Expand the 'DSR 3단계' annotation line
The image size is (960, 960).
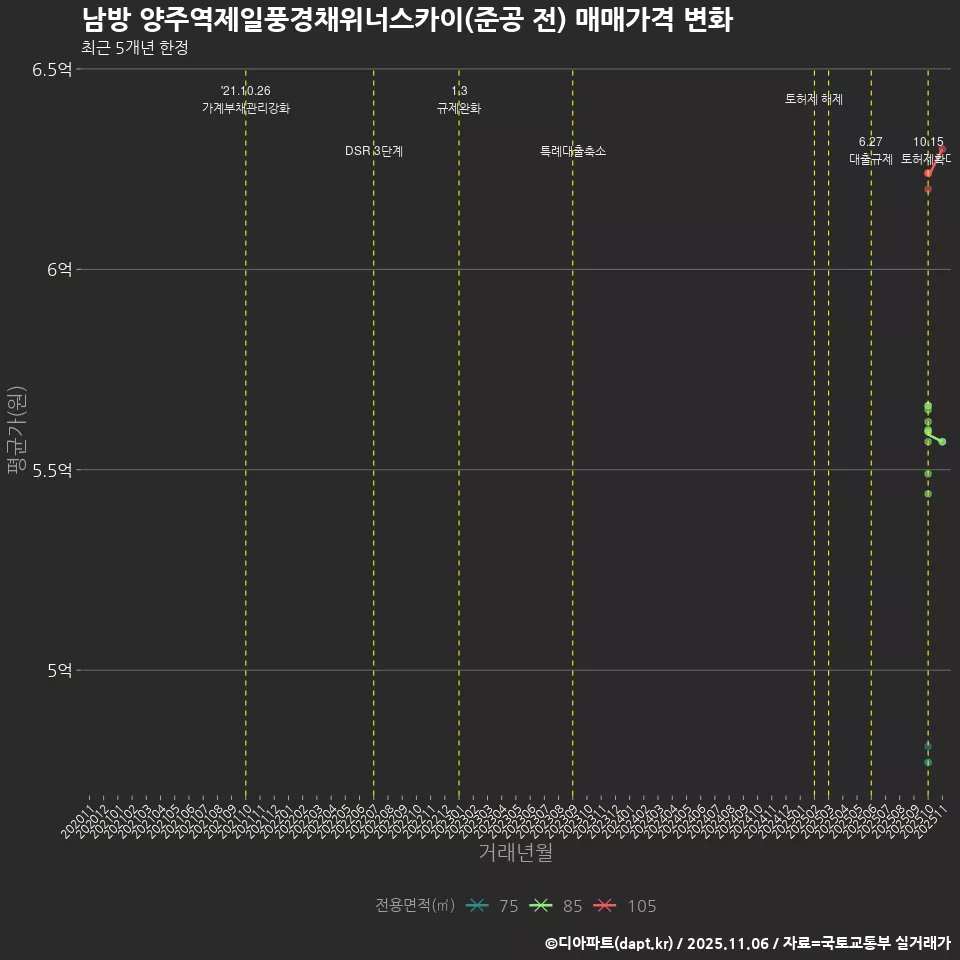point(374,151)
